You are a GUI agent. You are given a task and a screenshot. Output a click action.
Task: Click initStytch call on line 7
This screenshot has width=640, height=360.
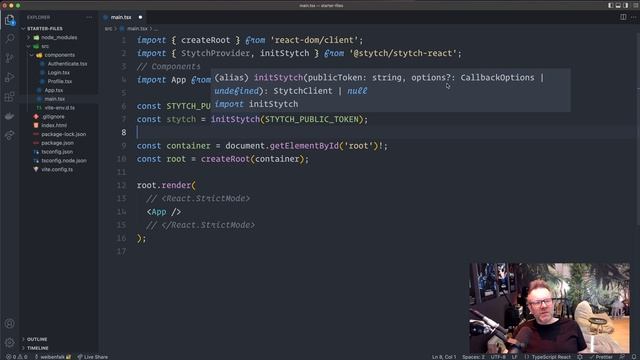pos(235,119)
